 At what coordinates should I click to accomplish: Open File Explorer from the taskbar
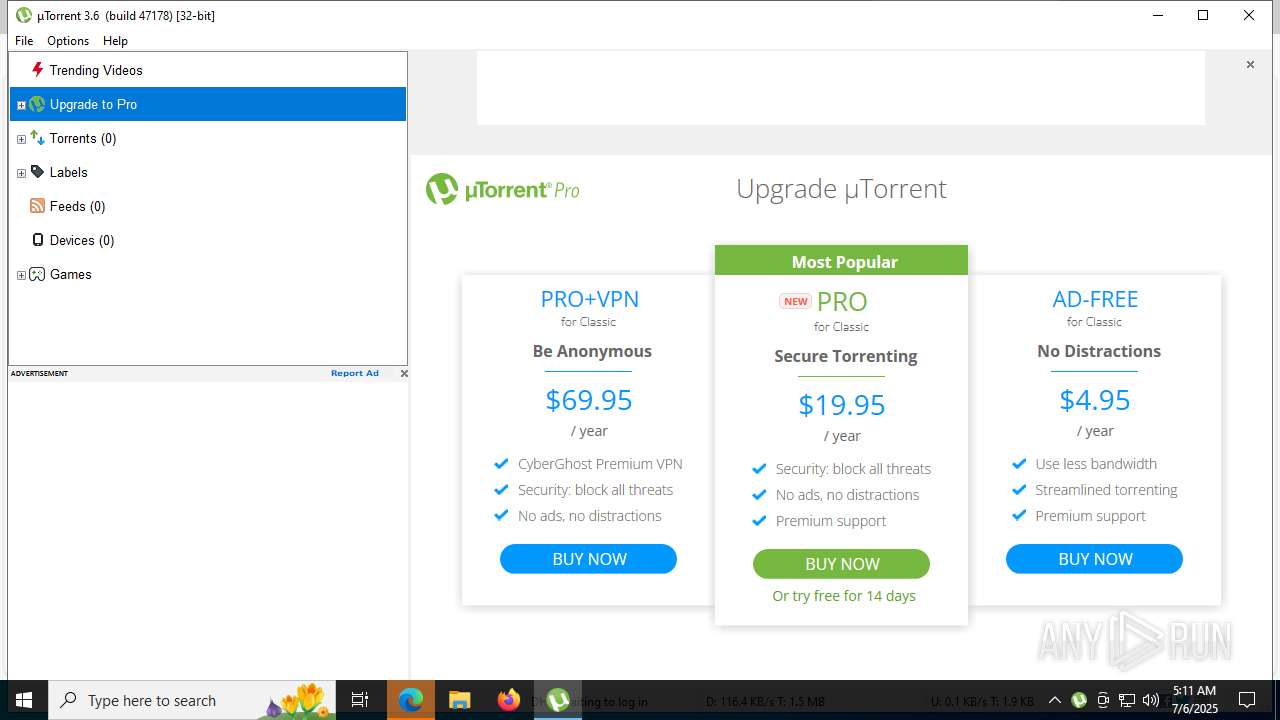pyautogui.click(x=459, y=700)
